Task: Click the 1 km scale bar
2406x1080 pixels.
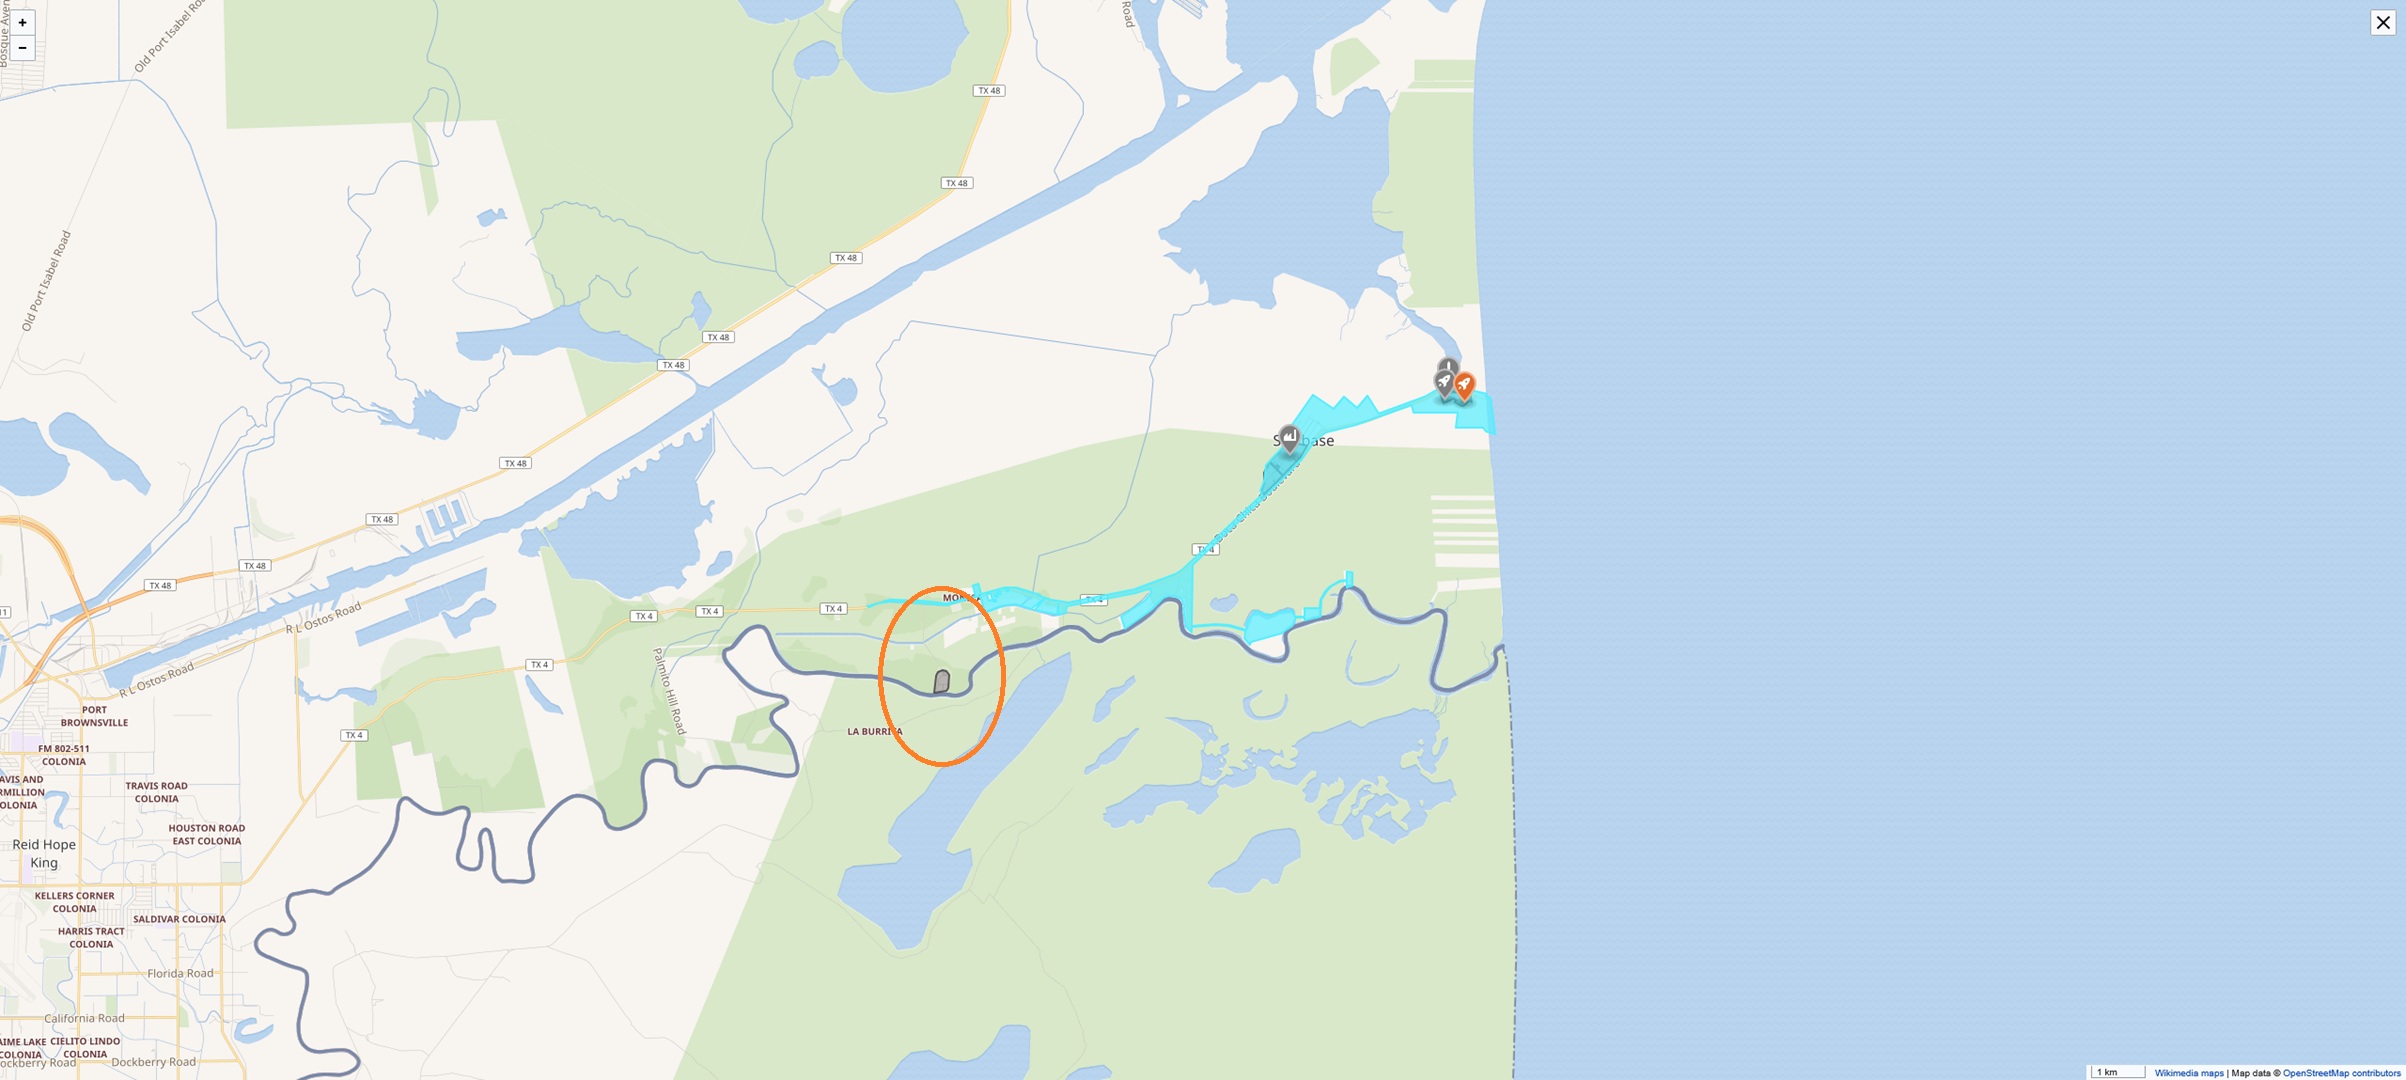Action: (x=2117, y=1072)
